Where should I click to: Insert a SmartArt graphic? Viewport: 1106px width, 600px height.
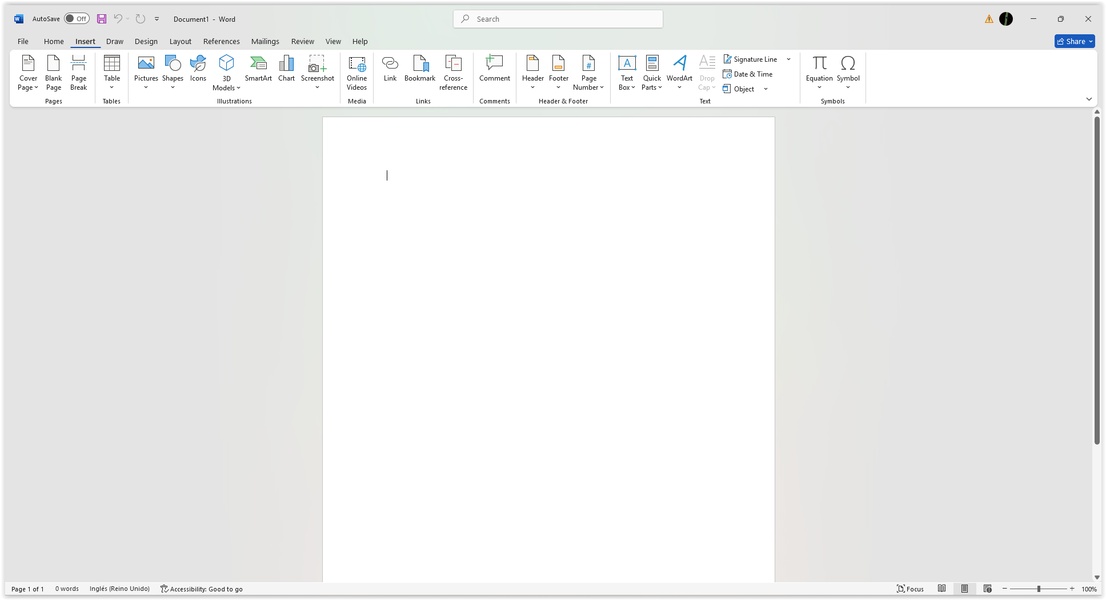click(x=258, y=68)
